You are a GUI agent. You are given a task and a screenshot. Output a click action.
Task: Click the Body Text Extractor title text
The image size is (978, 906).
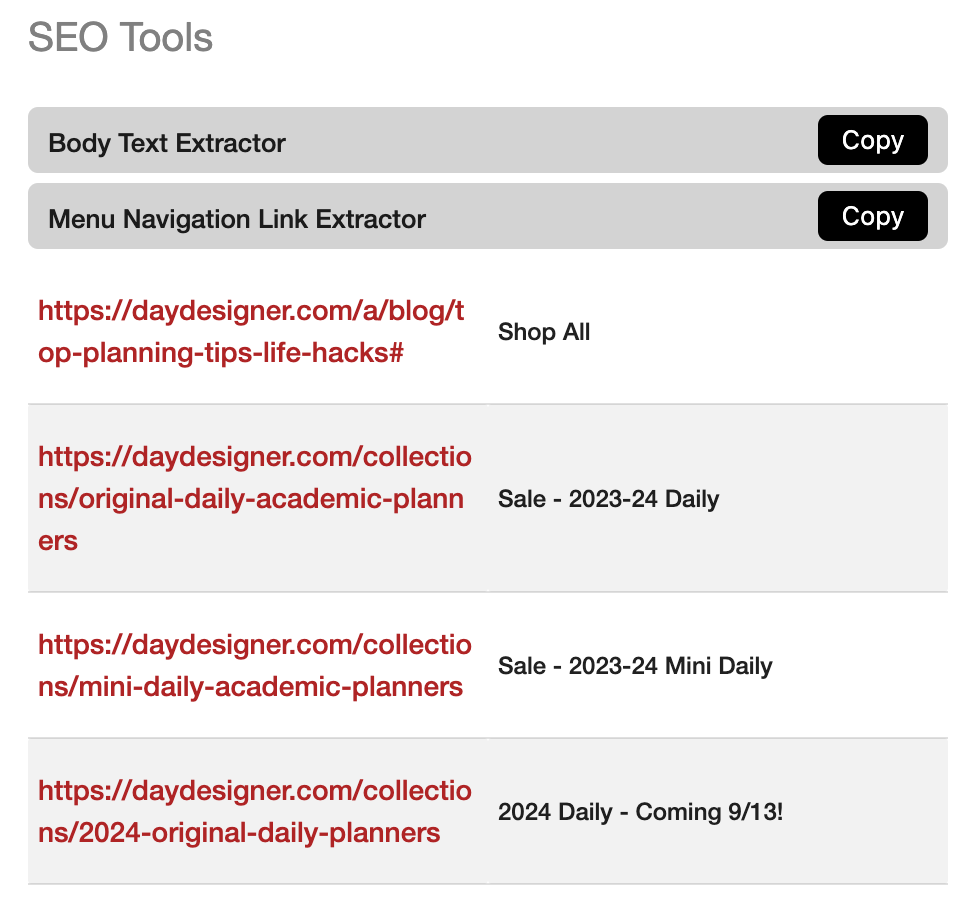(167, 143)
